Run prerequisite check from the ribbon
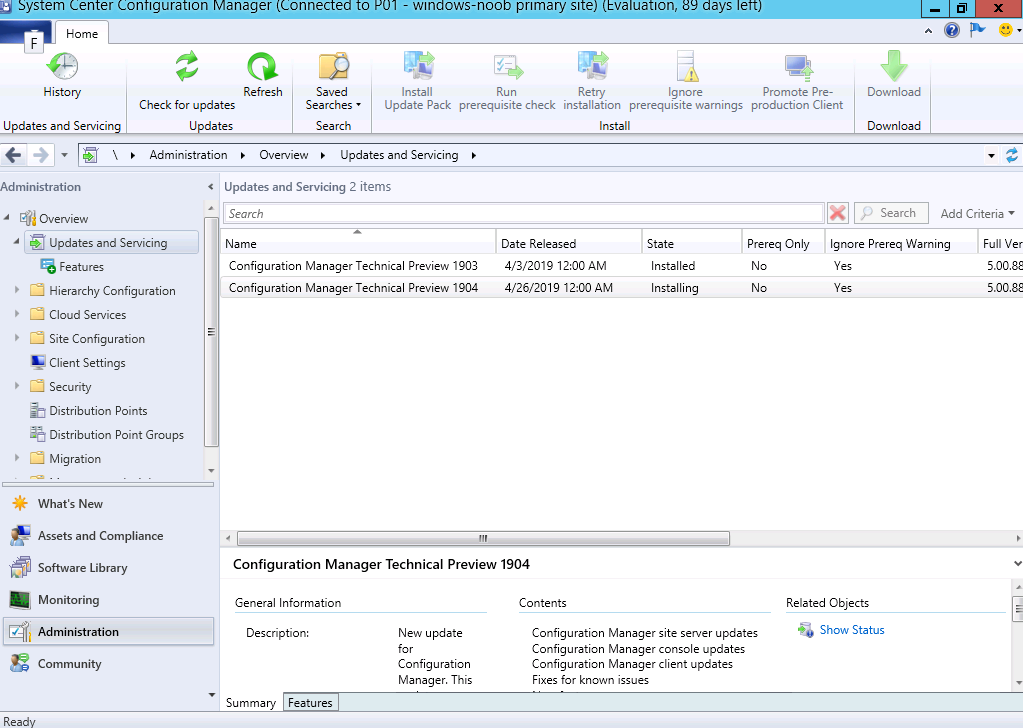This screenshot has width=1023, height=728. pyautogui.click(x=507, y=82)
